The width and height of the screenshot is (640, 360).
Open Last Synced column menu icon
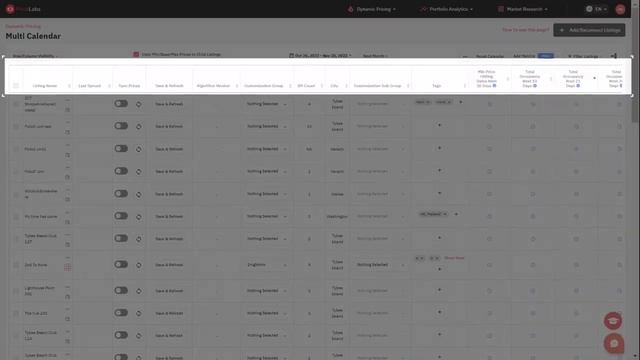coord(109,86)
